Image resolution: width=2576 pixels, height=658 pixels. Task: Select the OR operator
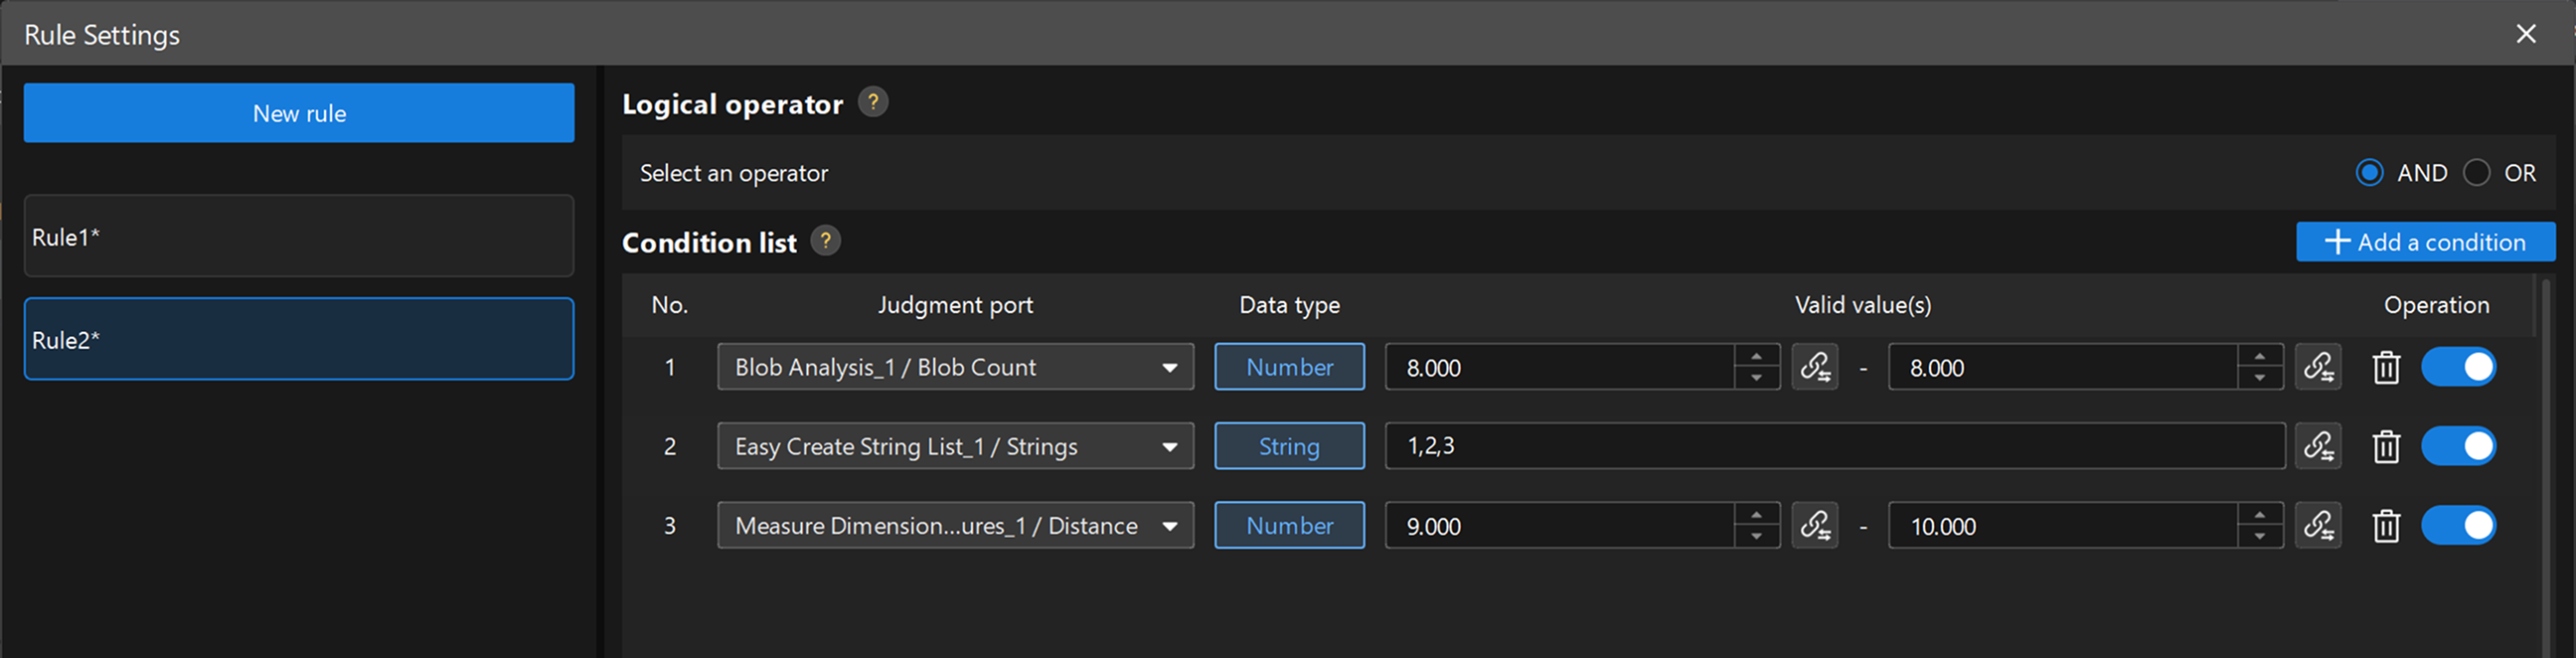2476,173
